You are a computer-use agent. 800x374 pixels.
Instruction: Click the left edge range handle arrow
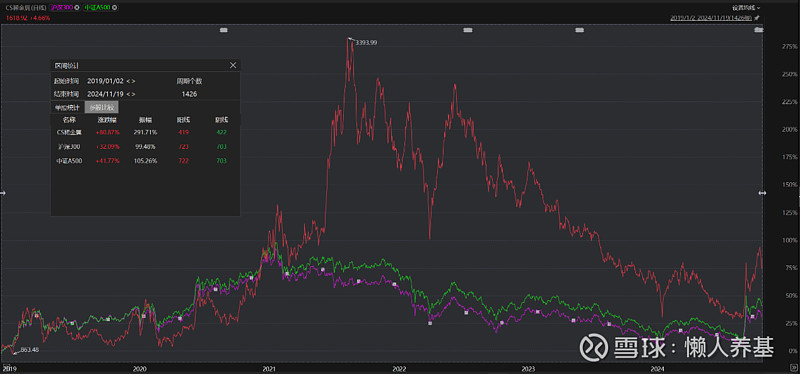click(2, 193)
